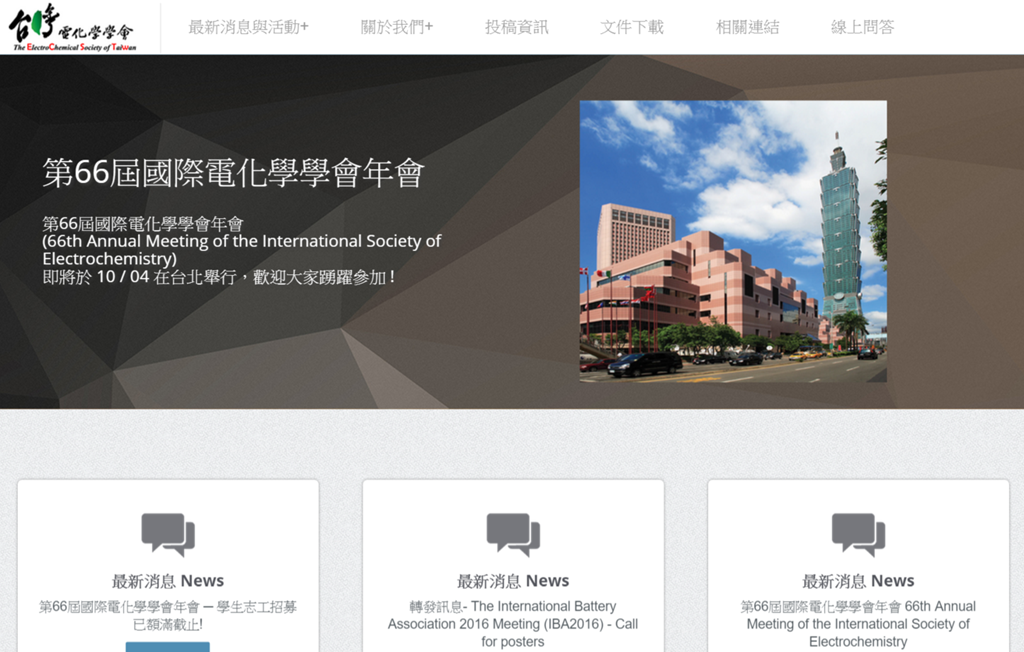
Task: Open the 66th Annual Meeting news text in third card
Action: tap(858, 624)
